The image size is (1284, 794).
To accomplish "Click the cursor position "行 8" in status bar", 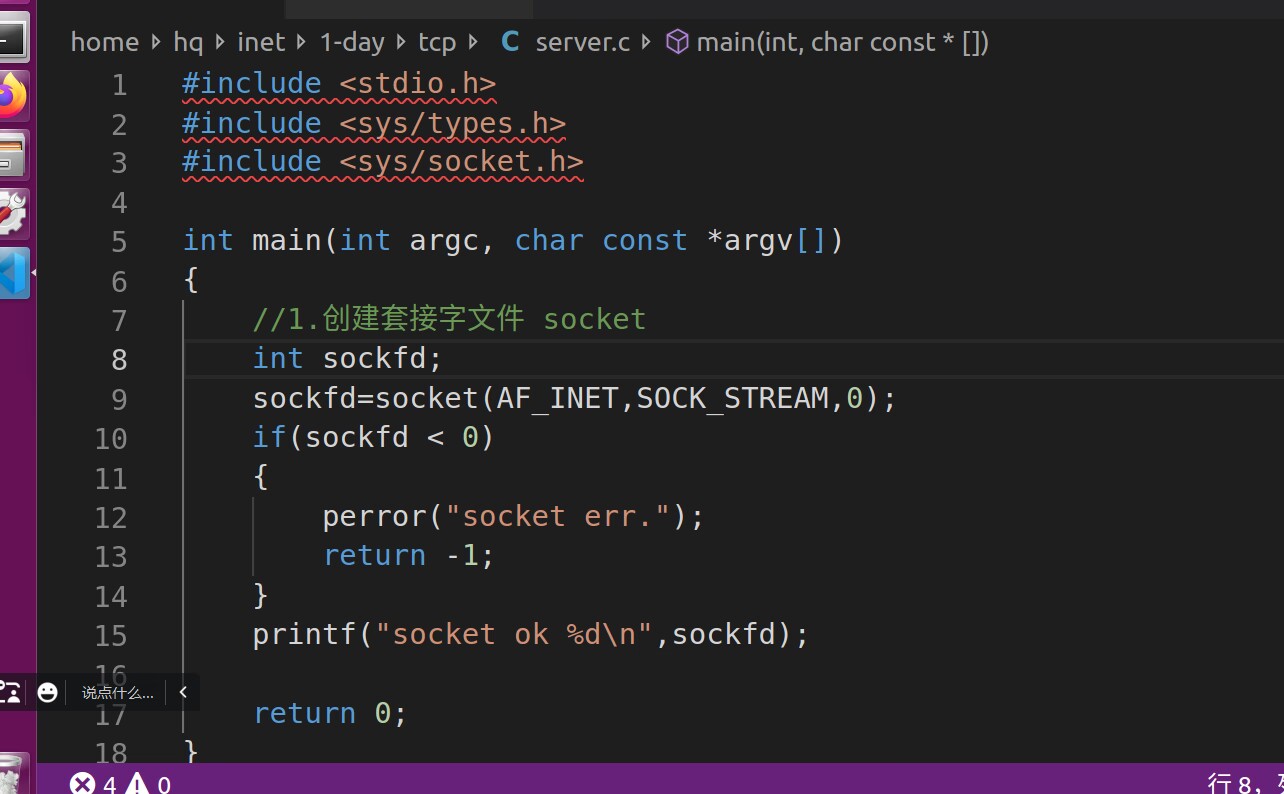I will 1230,784.
